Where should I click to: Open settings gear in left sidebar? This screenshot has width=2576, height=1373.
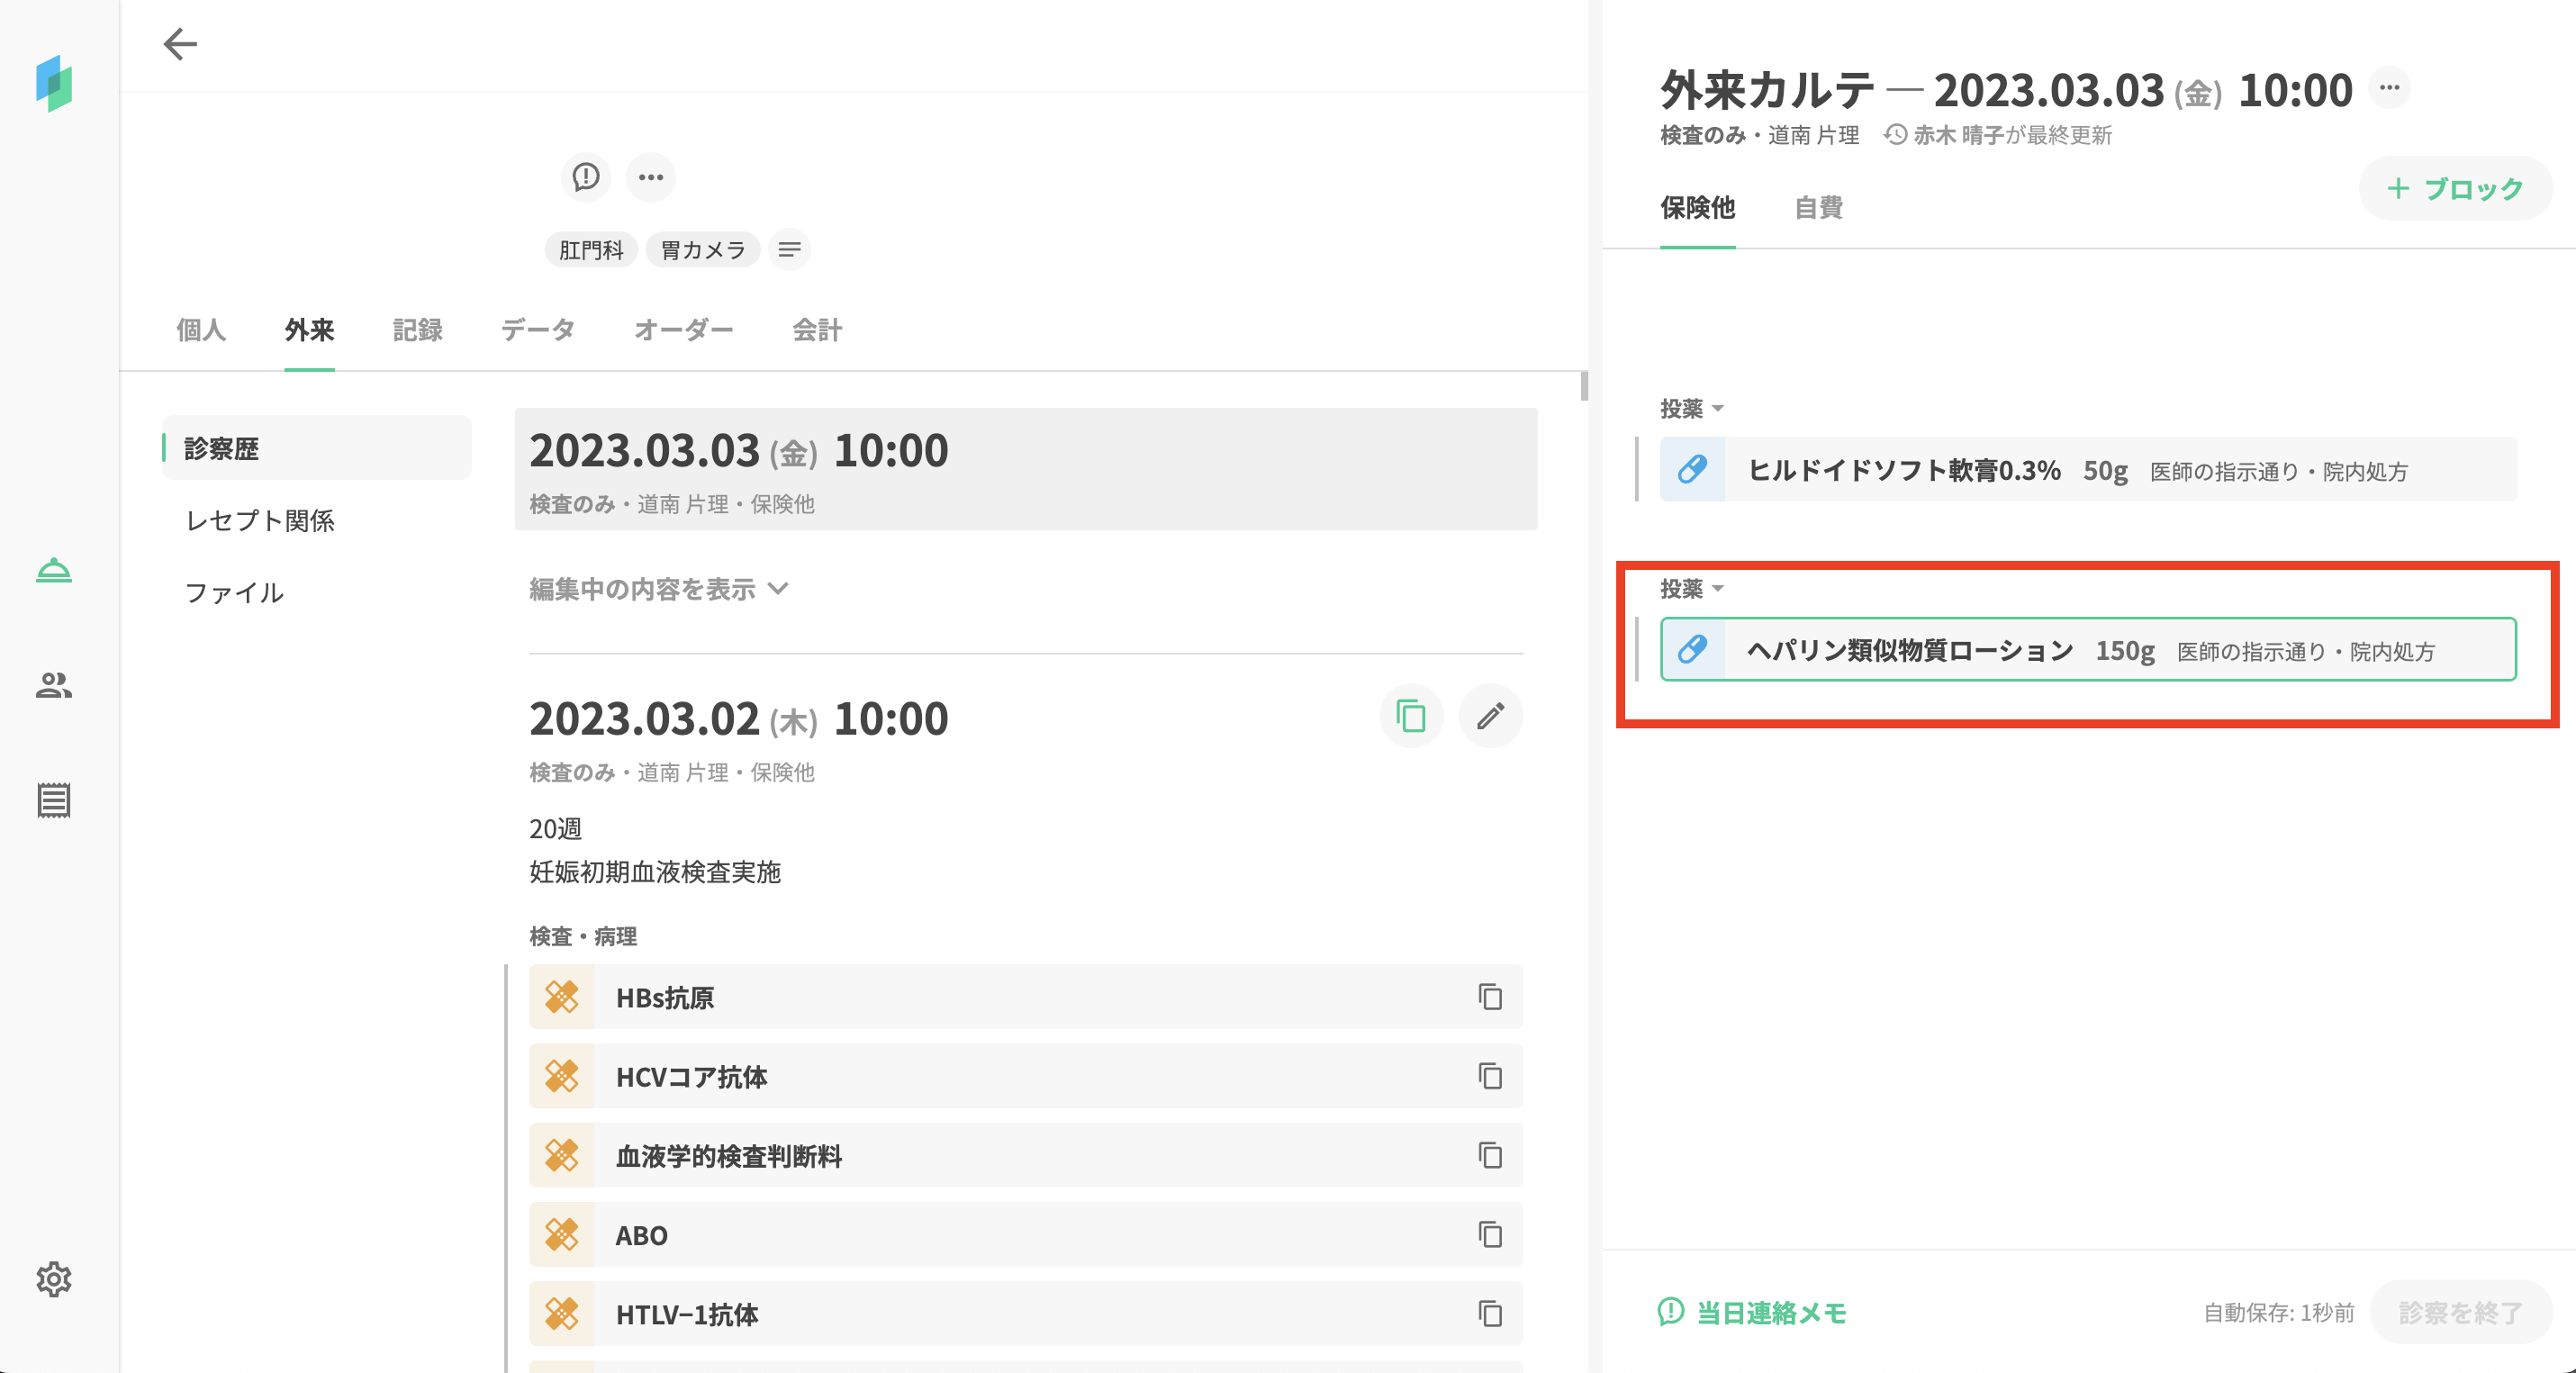coord(54,1279)
